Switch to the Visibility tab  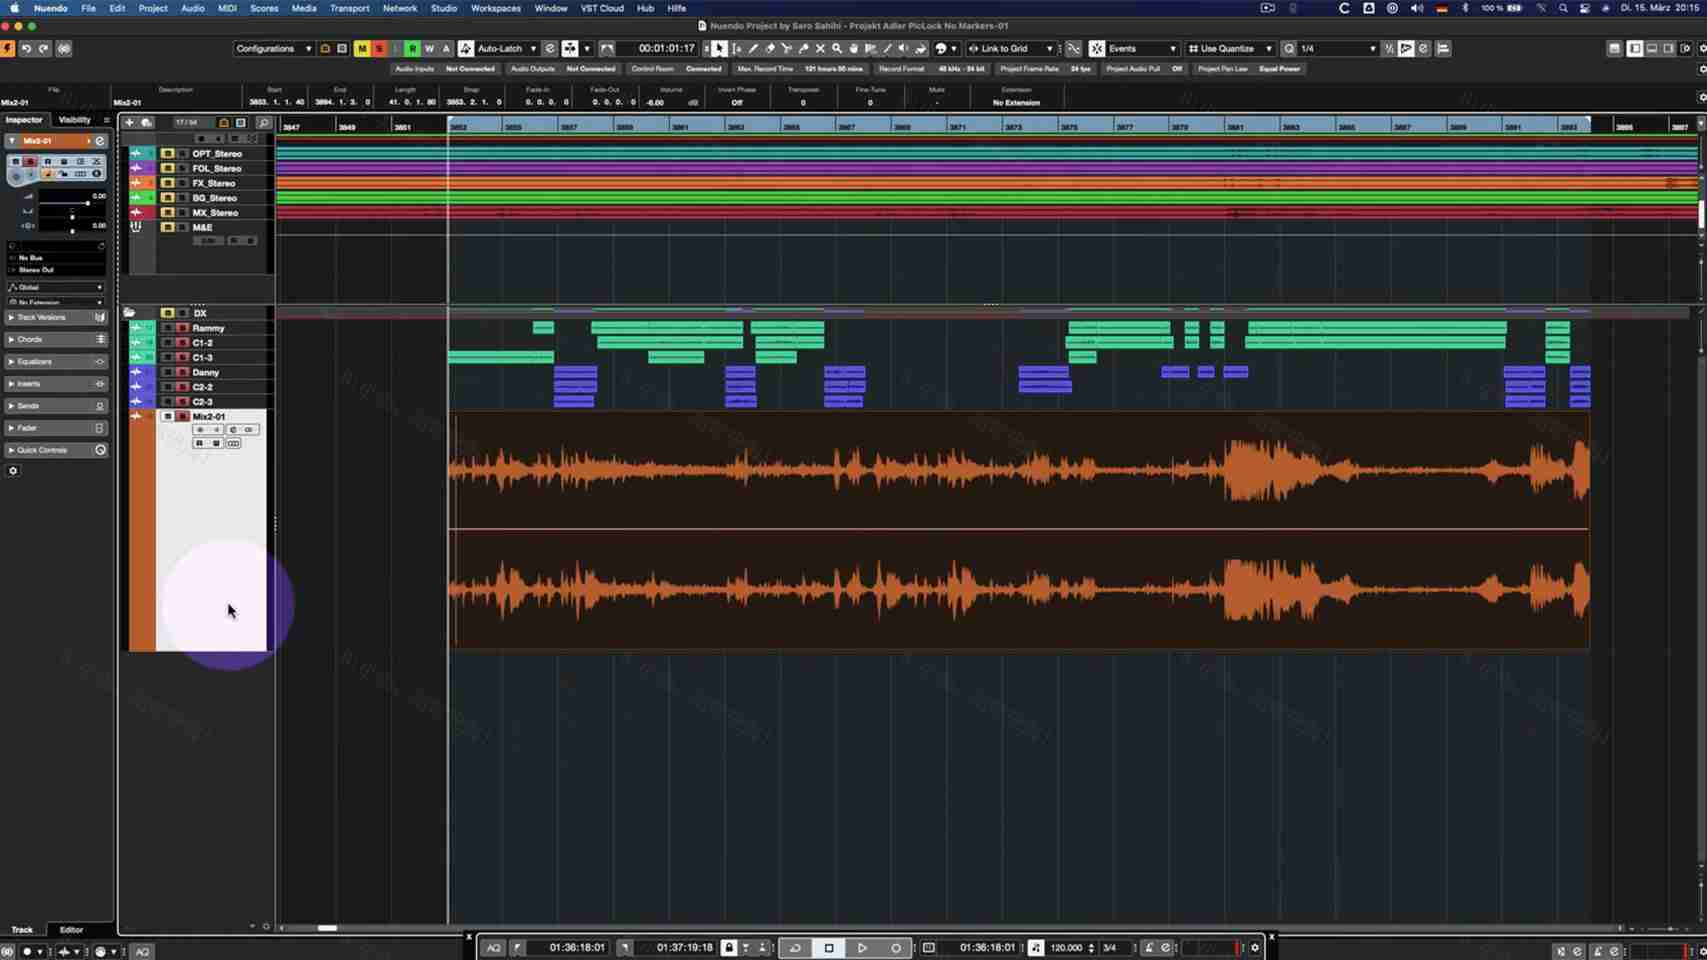pos(75,119)
